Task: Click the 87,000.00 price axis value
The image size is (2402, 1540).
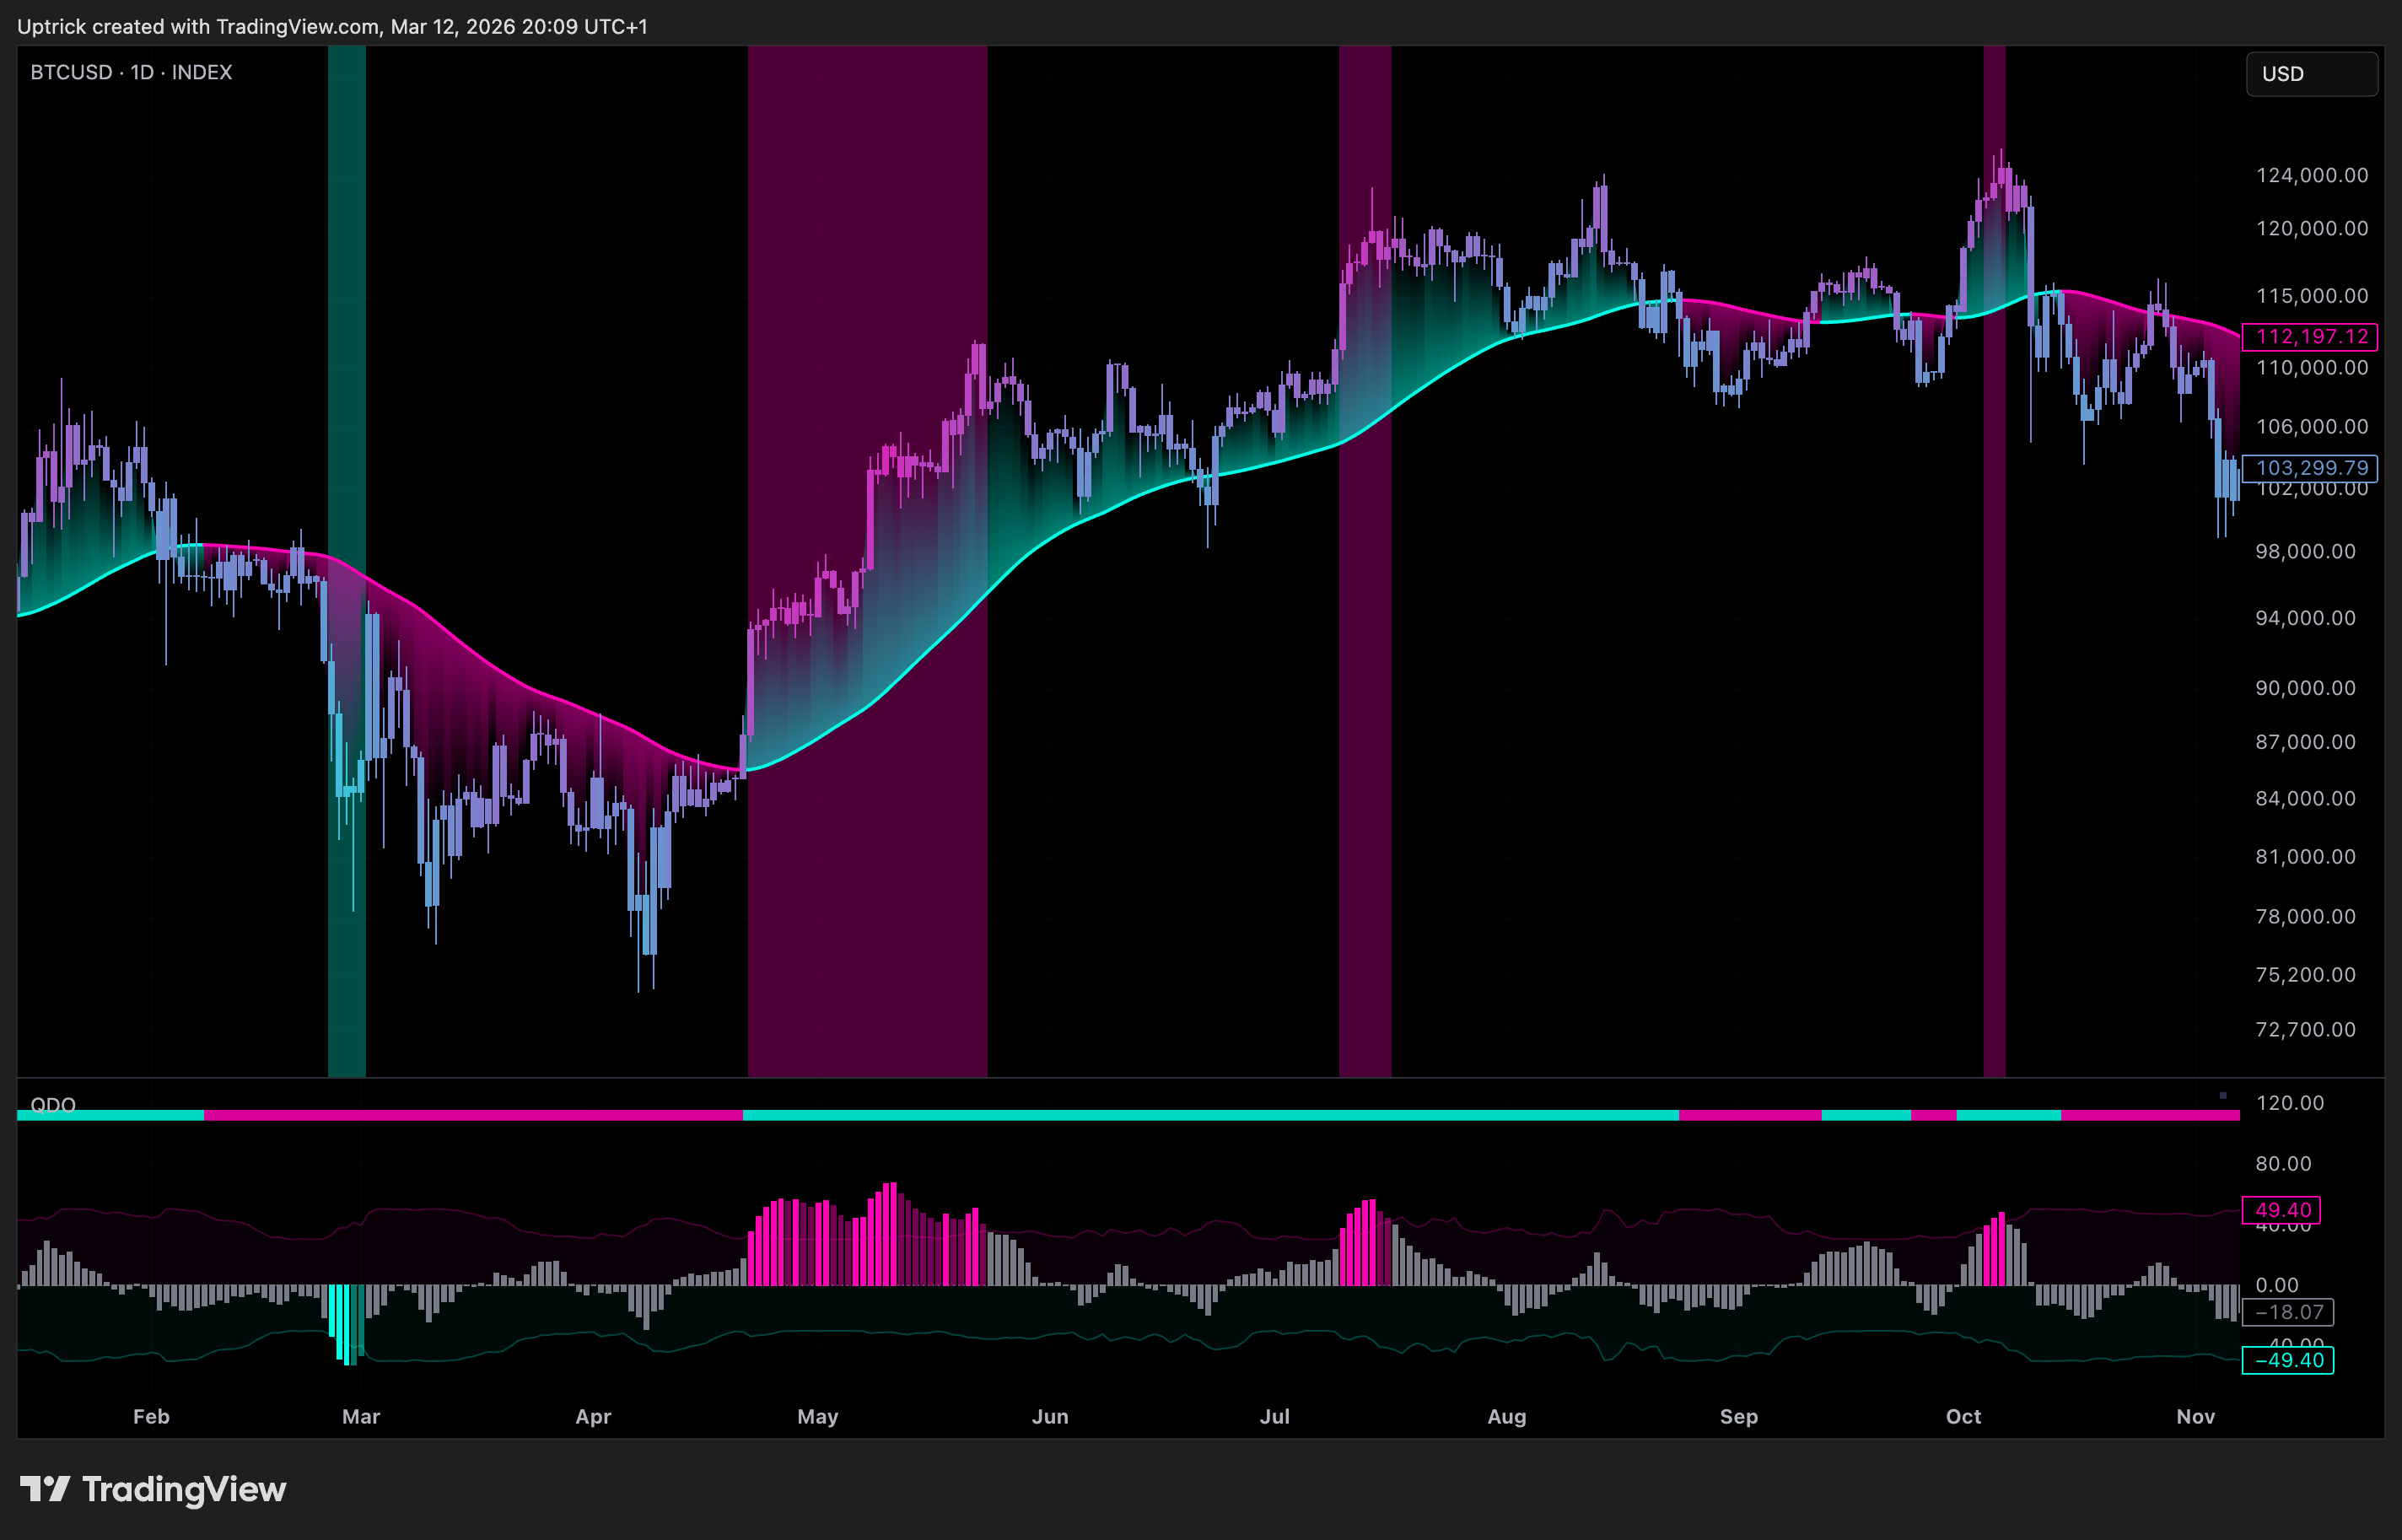Action: (x=2305, y=742)
